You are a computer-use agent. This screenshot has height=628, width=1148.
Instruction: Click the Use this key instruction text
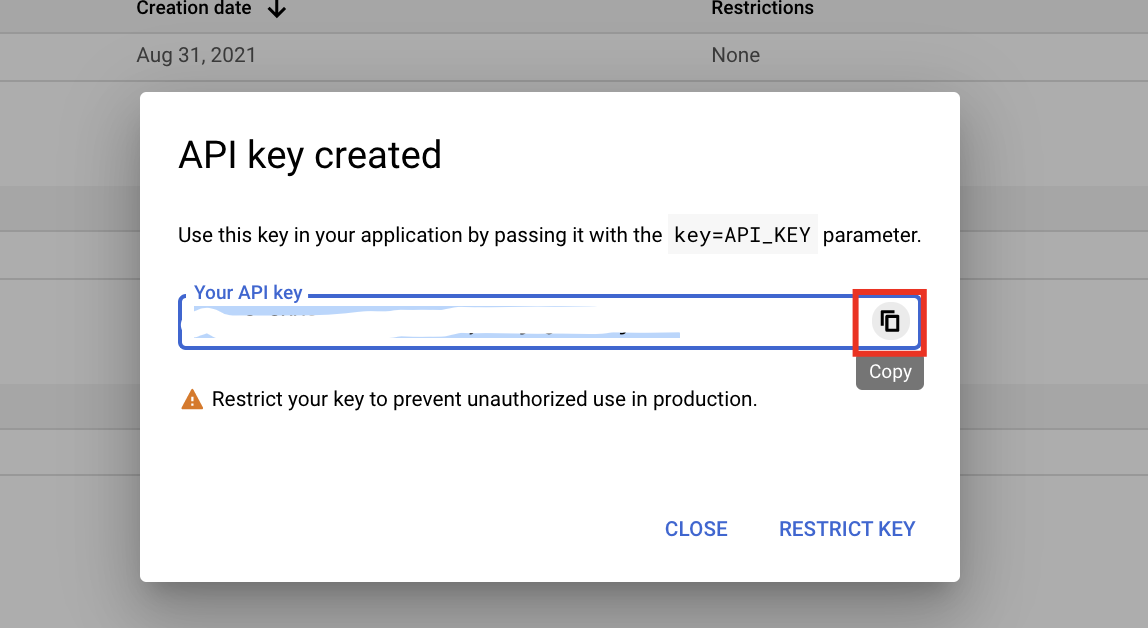(x=420, y=236)
